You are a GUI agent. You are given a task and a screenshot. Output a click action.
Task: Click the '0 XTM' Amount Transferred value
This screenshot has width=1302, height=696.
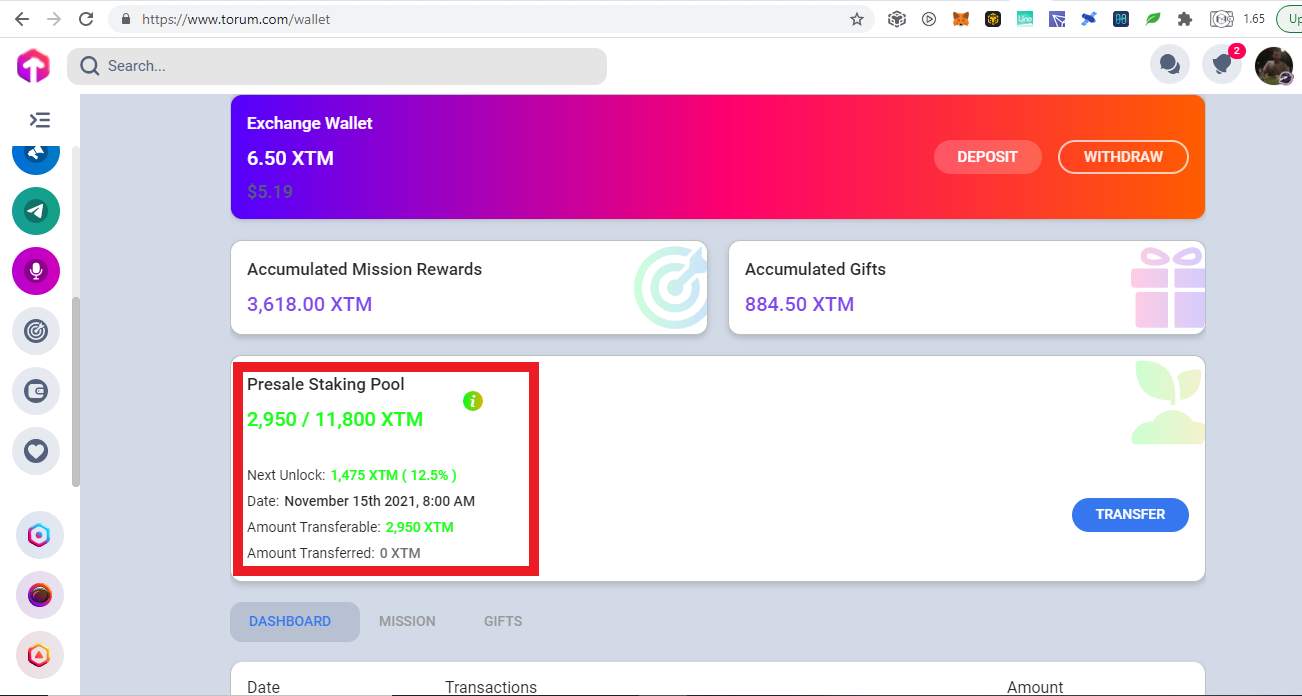400,553
